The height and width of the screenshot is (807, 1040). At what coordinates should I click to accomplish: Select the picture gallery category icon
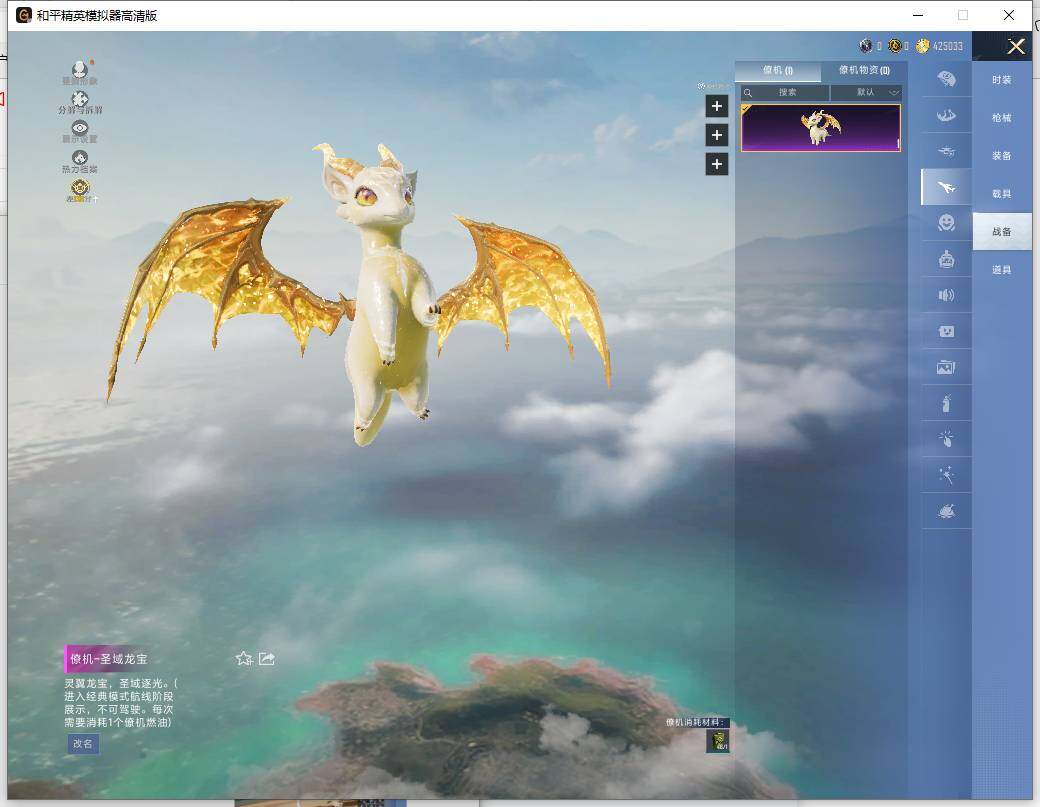tap(946, 367)
